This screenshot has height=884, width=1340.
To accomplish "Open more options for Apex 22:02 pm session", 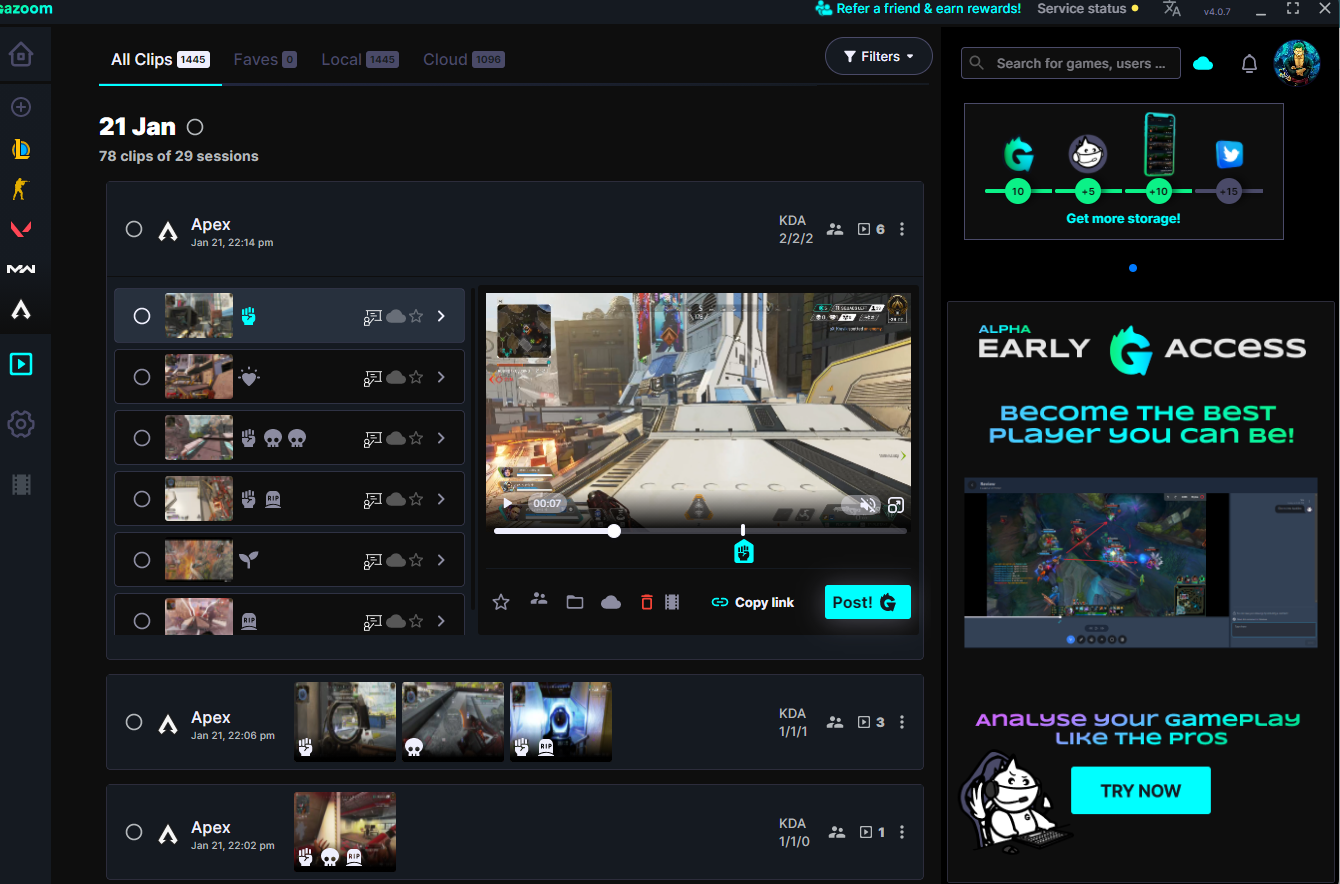I will [x=902, y=832].
